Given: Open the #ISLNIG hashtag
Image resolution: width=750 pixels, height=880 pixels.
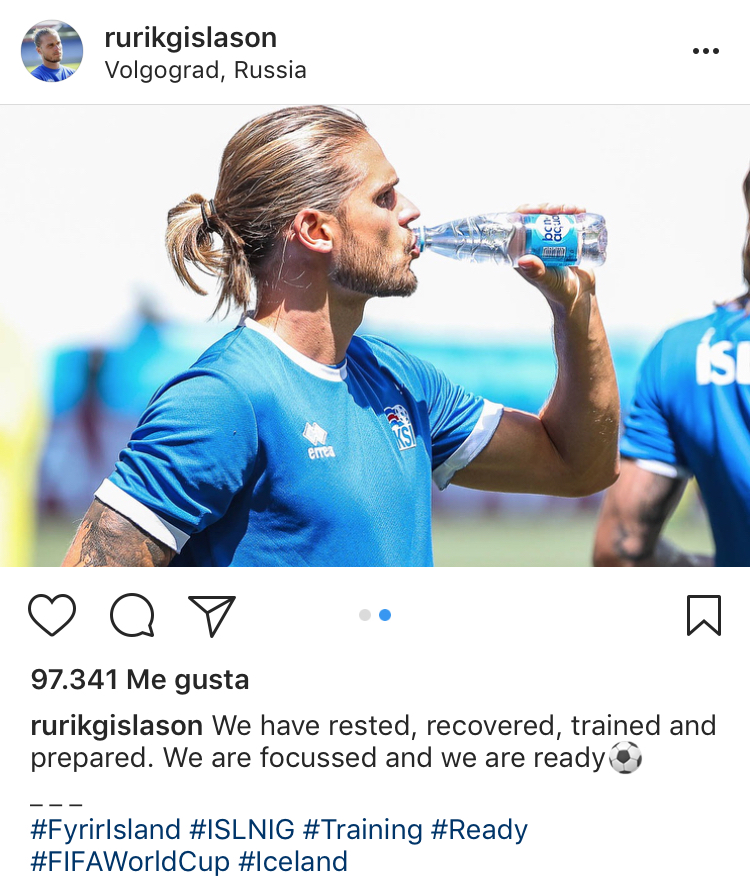Looking at the screenshot, I should [x=242, y=829].
